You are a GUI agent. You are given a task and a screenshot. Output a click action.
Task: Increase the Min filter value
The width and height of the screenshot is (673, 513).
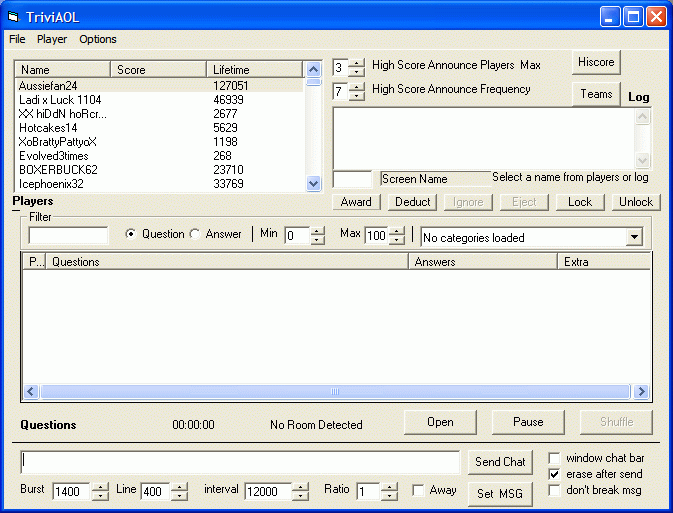point(317,231)
